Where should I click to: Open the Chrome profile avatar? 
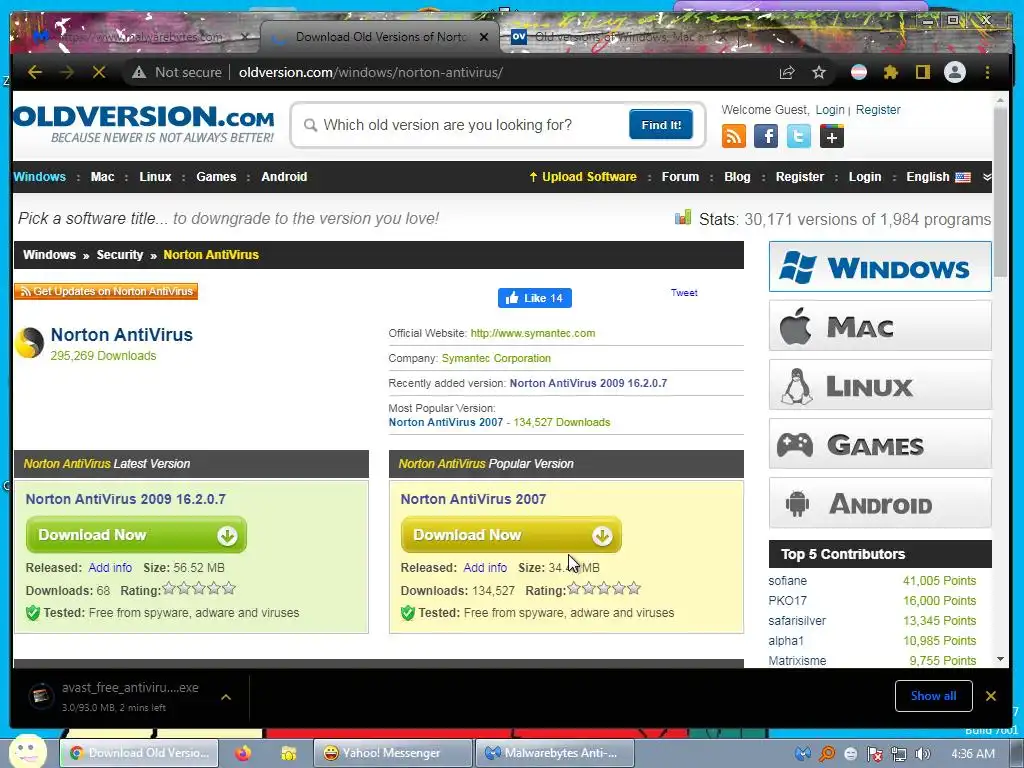(955, 72)
